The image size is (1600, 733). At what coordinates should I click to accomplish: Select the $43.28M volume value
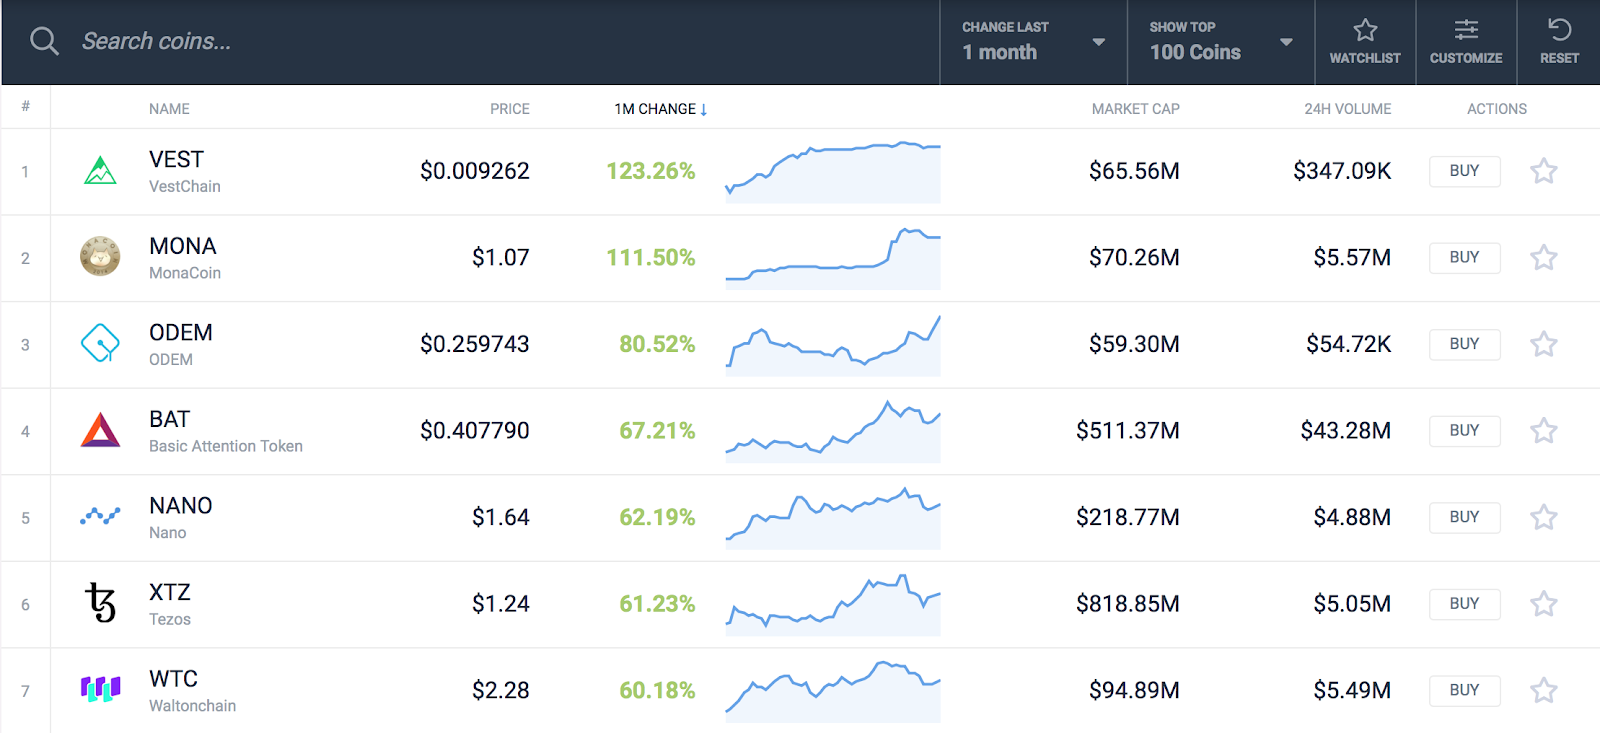click(1346, 430)
